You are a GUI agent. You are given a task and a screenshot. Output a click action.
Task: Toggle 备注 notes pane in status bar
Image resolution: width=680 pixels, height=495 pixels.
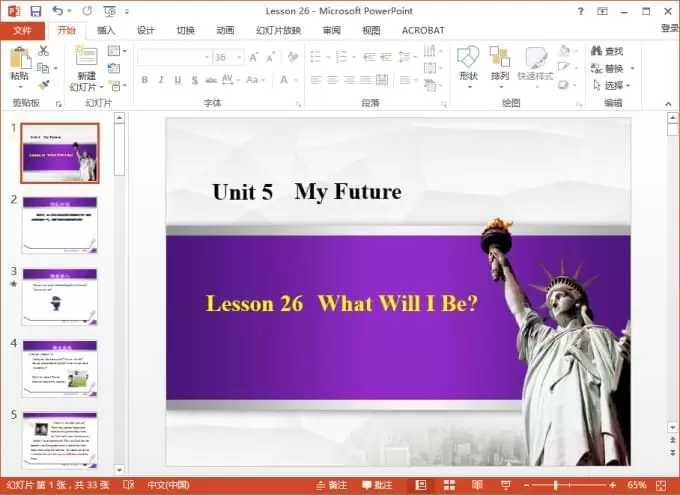(x=332, y=485)
